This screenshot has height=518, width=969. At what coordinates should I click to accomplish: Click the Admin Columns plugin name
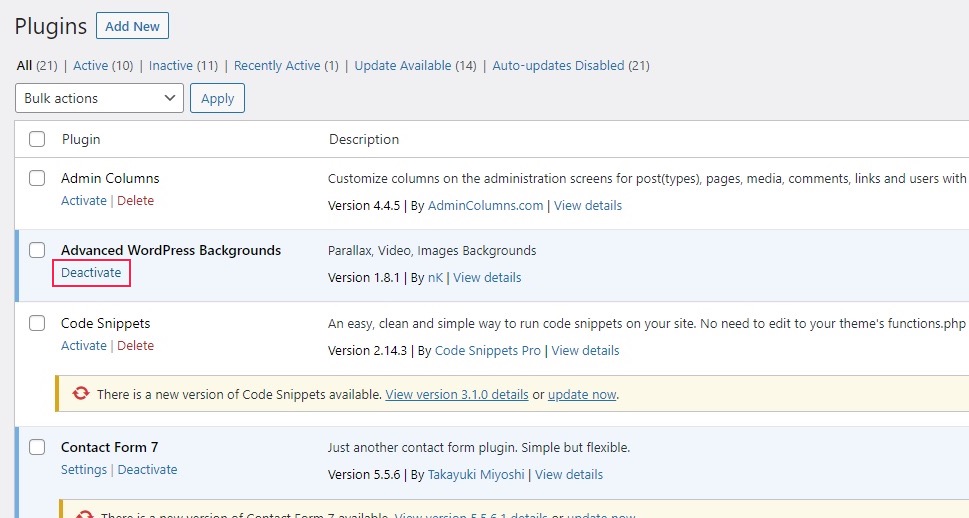coord(110,178)
